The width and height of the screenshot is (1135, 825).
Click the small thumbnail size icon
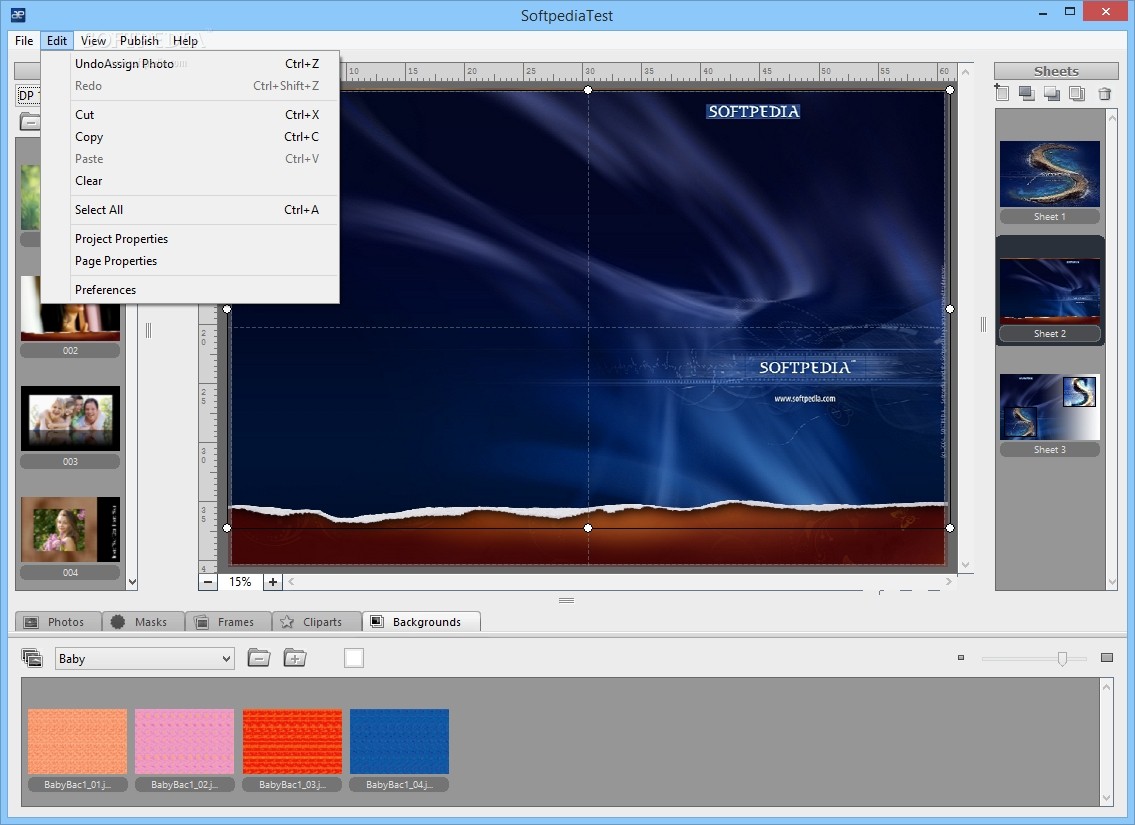coord(961,658)
